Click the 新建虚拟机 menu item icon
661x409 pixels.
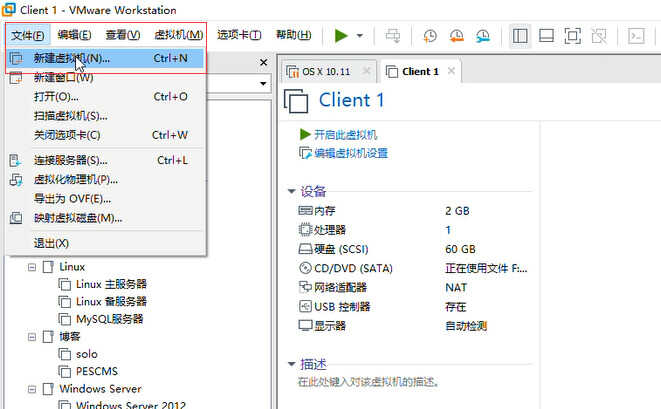pyautogui.click(x=16, y=58)
